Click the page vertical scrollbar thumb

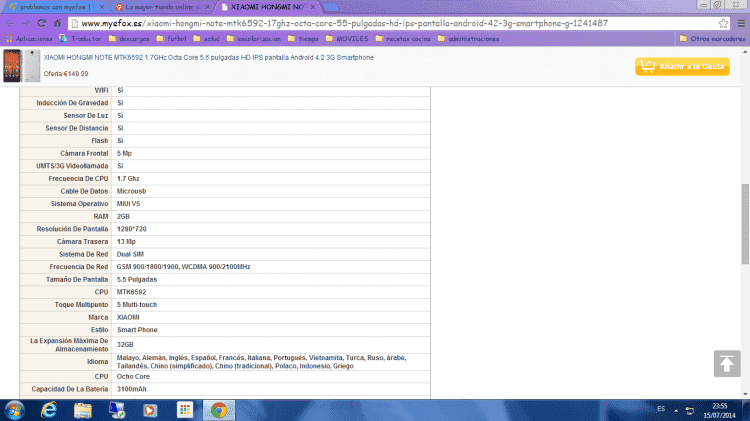click(745, 224)
